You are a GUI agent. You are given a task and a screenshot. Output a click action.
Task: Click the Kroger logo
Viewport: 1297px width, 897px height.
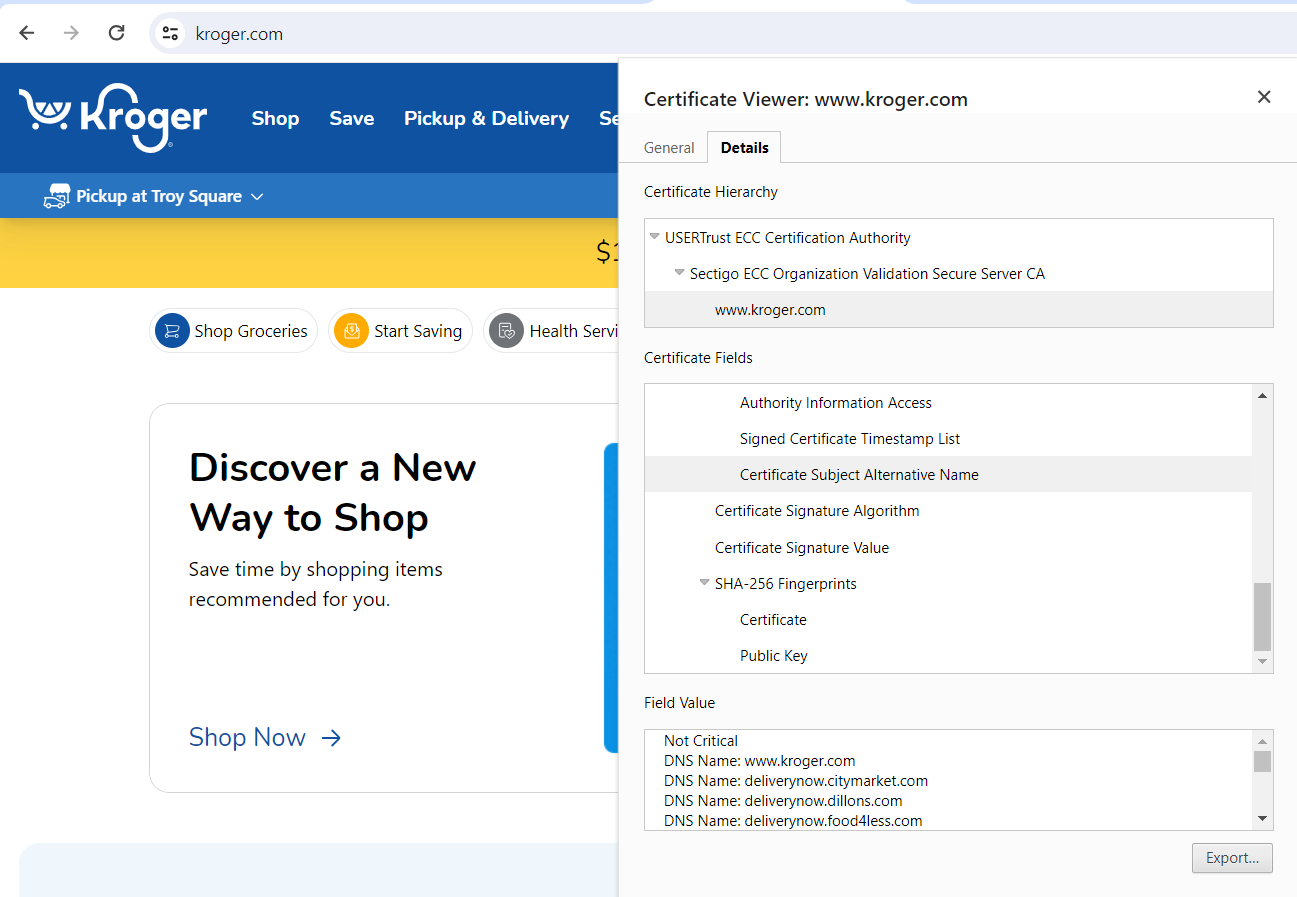tap(113, 118)
